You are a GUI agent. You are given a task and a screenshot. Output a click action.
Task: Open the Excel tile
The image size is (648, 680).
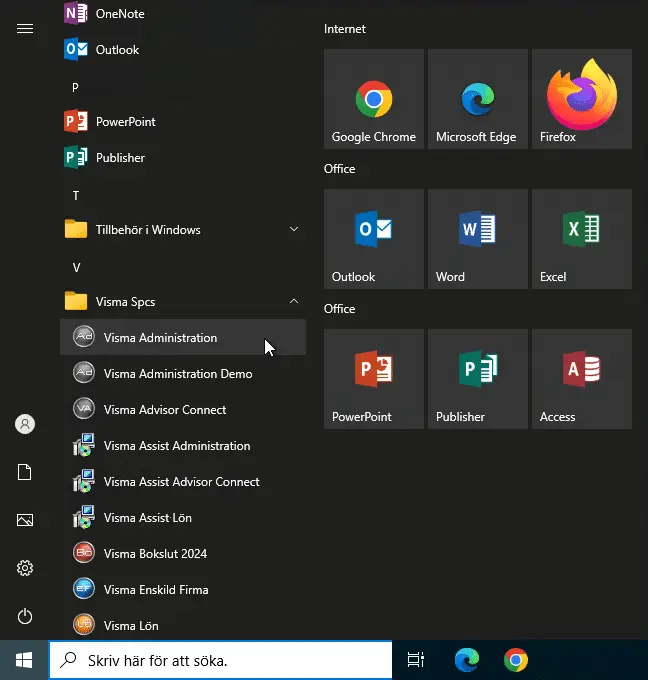582,239
